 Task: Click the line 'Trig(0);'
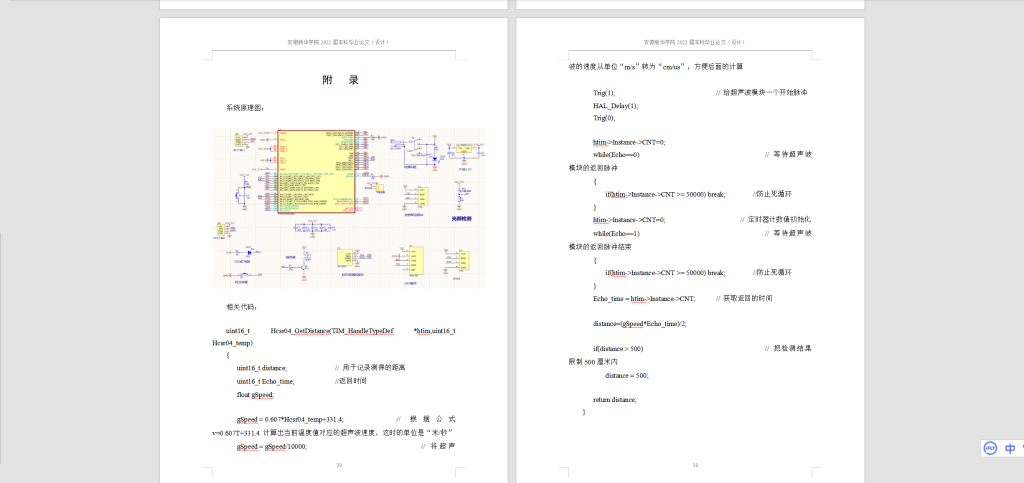(x=604, y=118)
